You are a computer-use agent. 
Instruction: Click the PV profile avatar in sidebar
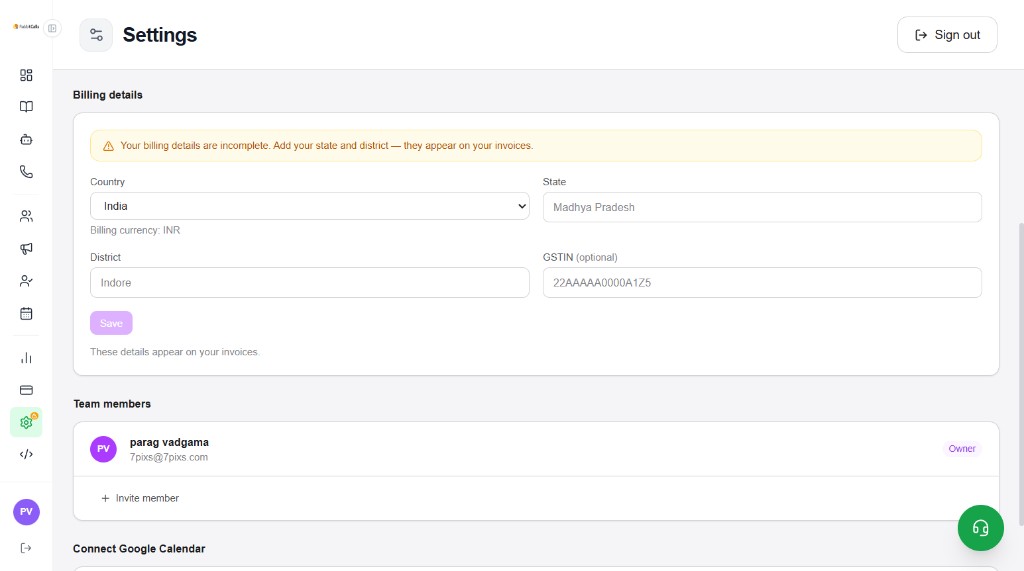[26, 512]
